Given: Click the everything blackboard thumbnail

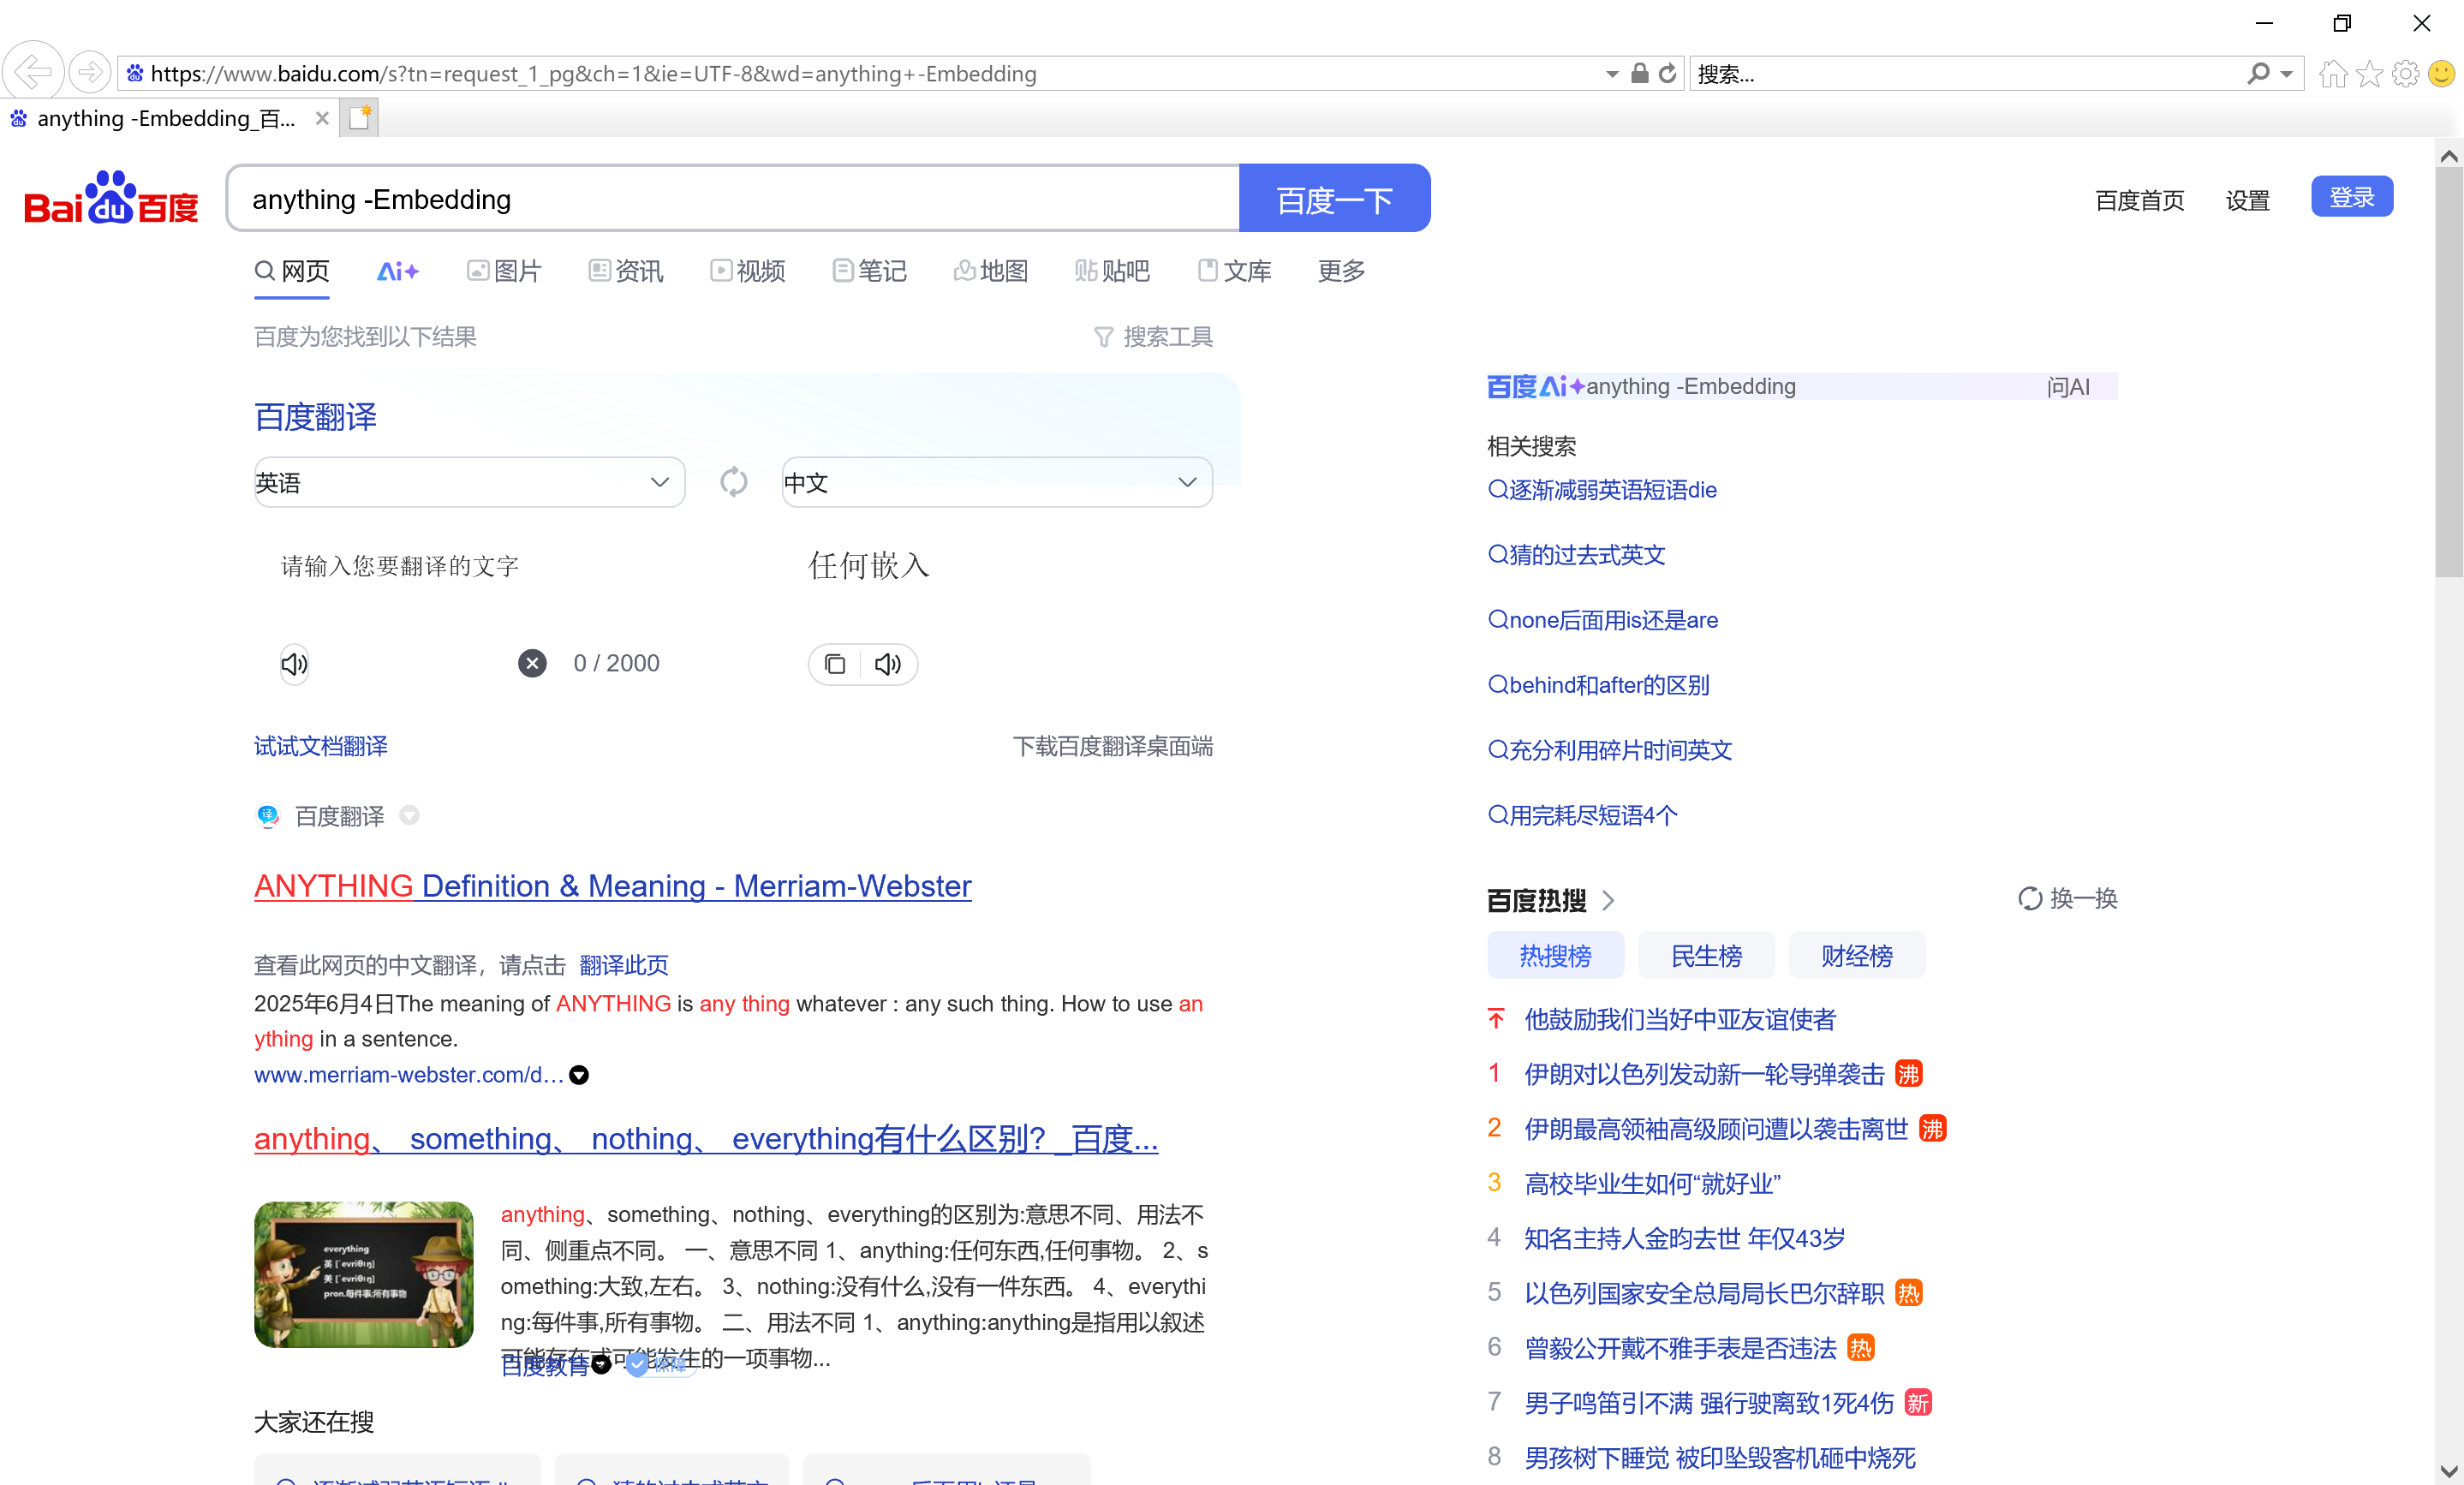Looking at the screenshot, I should tap(364, 1274).
